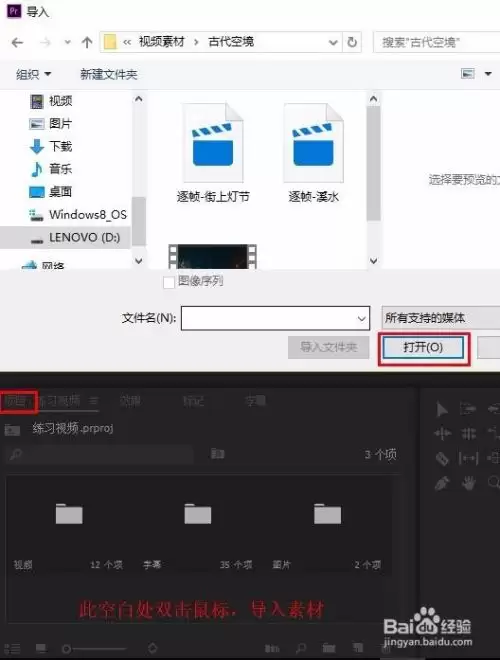Switch to the 效果 tab in Premiere
Screen dimensions: 500x660
click(130, 401)
